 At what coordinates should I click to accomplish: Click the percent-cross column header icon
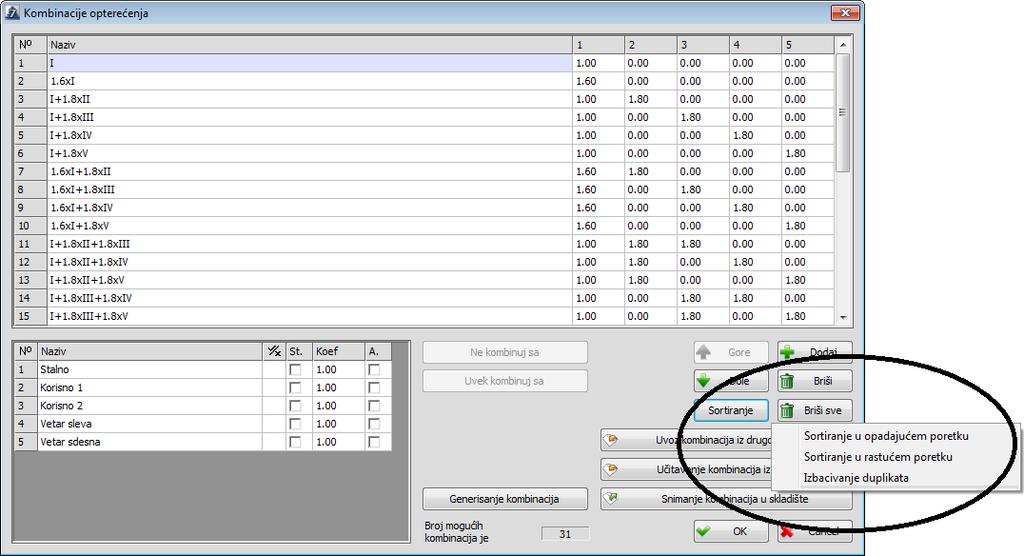(274, 352)
